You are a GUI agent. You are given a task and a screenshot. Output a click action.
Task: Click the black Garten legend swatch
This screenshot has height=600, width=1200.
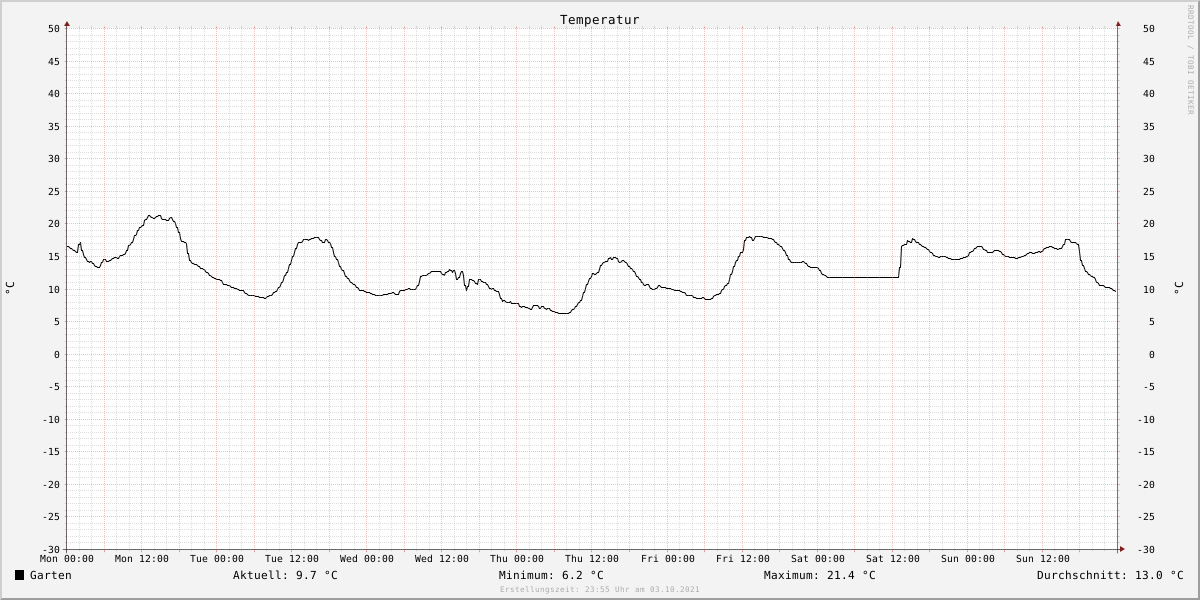(19, 575)
